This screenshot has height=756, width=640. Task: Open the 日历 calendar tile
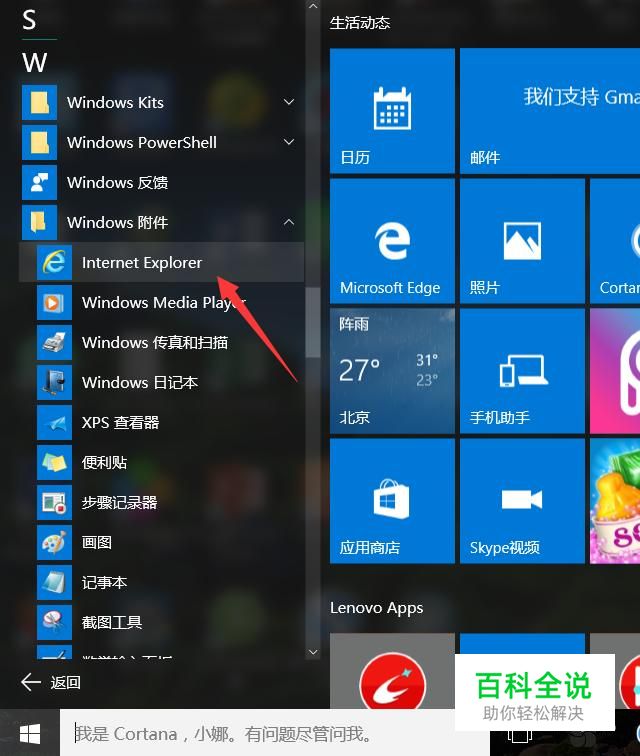[x=392, y=110]
